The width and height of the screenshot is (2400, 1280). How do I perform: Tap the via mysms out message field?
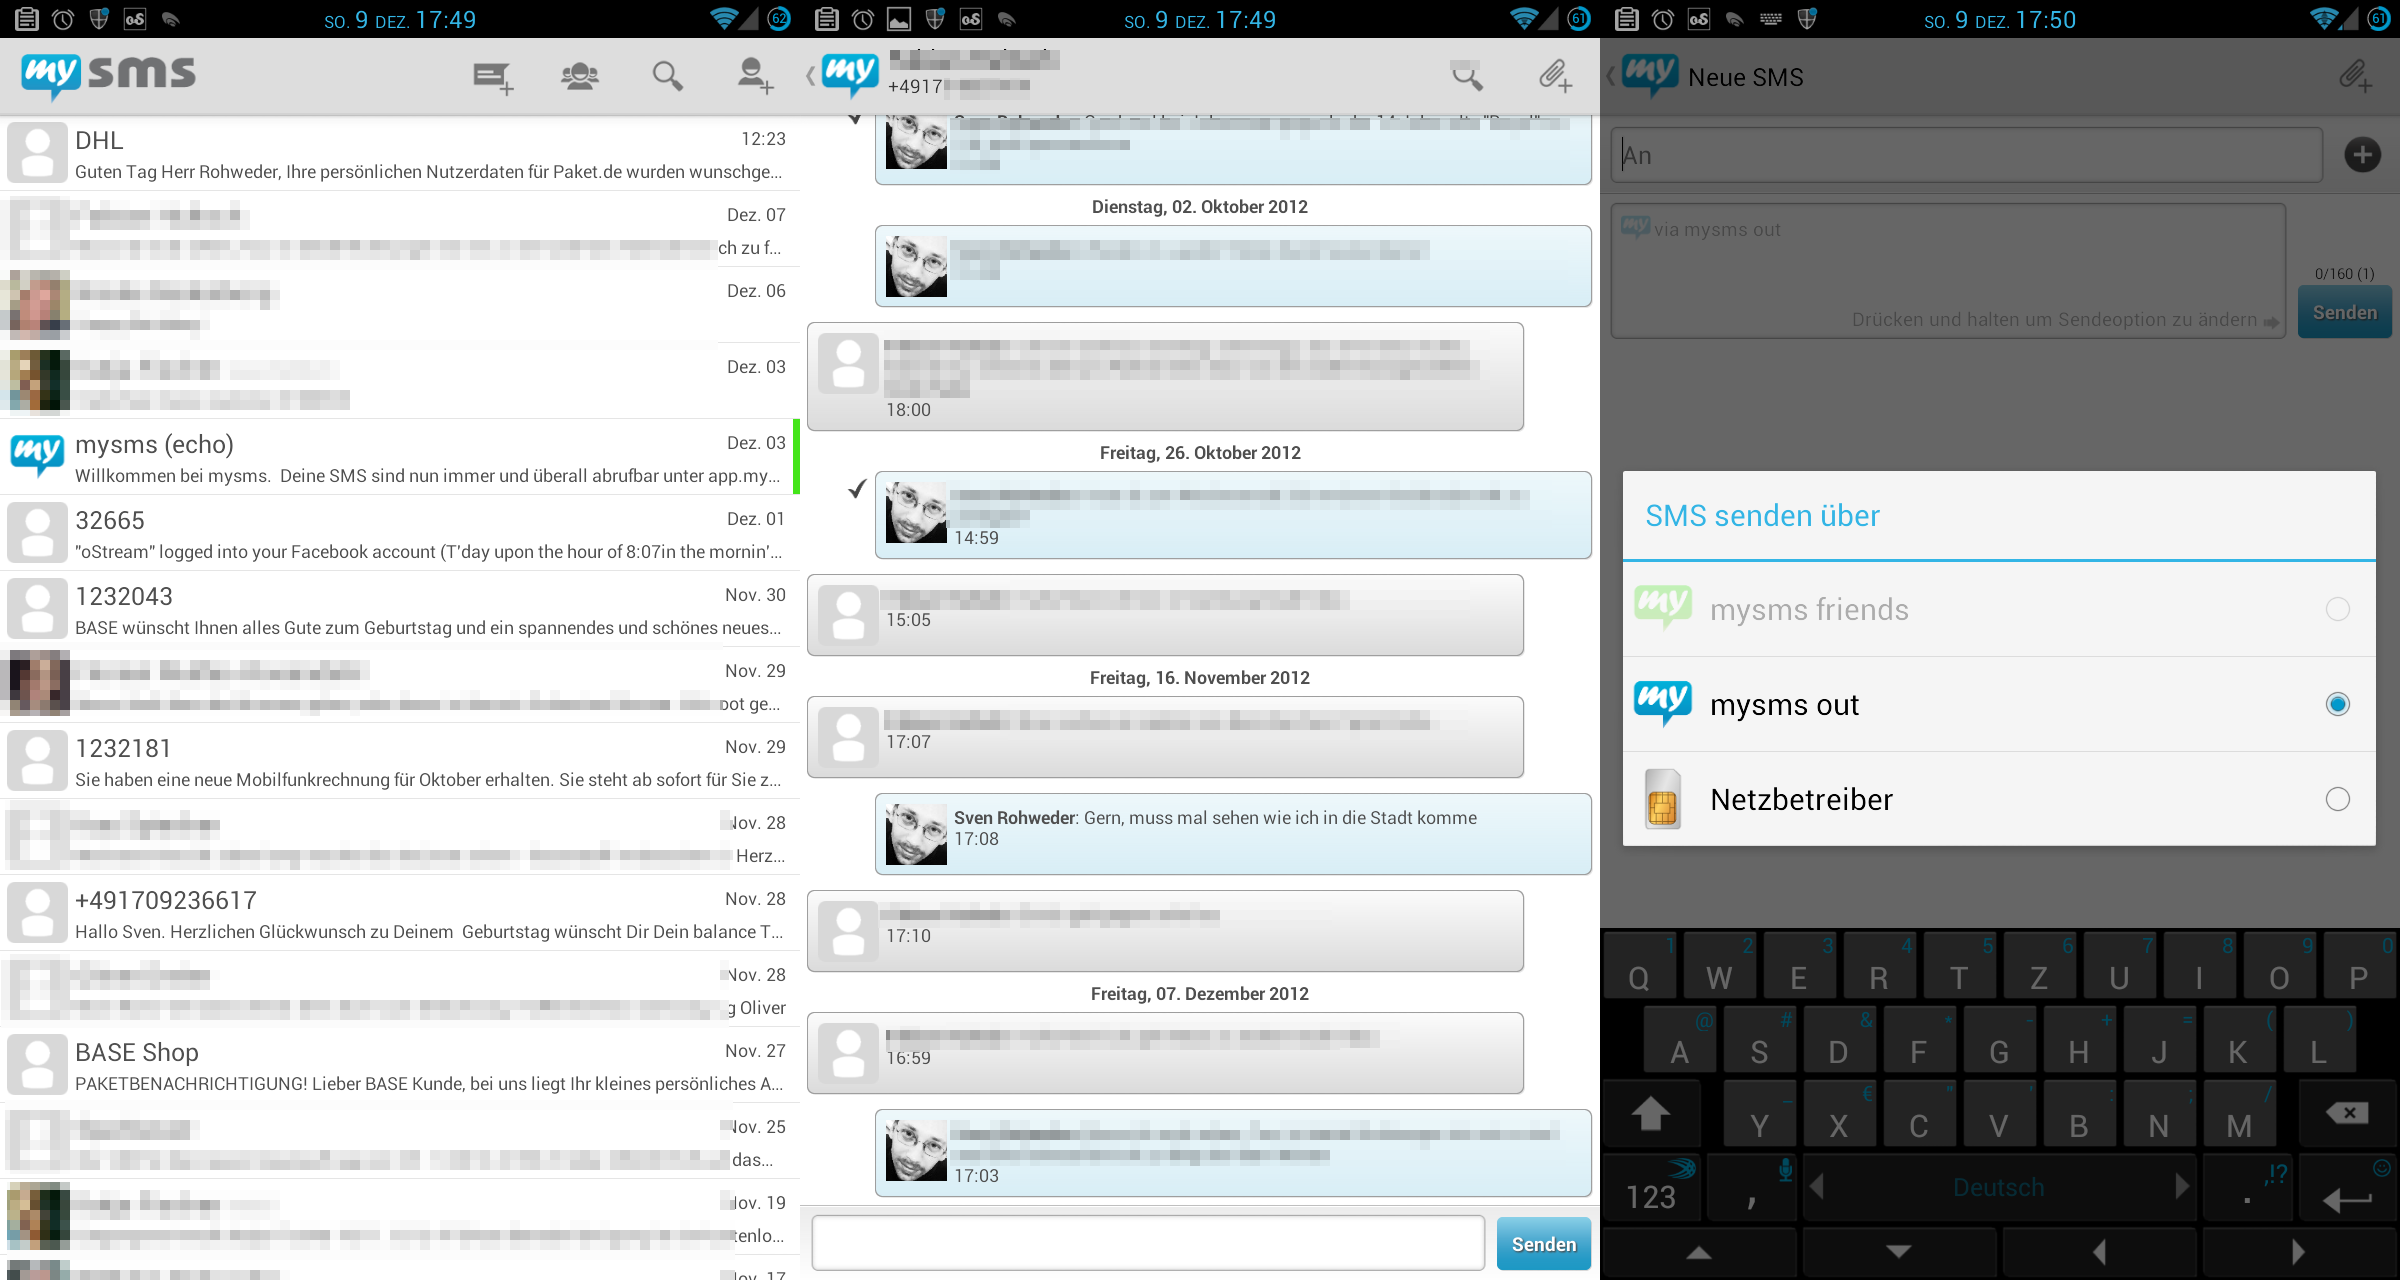[x=1948, y=271]
